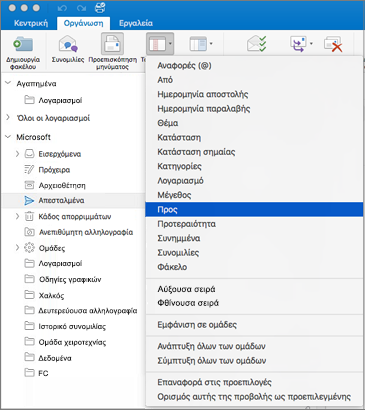This screenshot has width=365, height=410.
Task: Select Ημερομηνία αποστολής menu entry
Action: tap(254, 94)
